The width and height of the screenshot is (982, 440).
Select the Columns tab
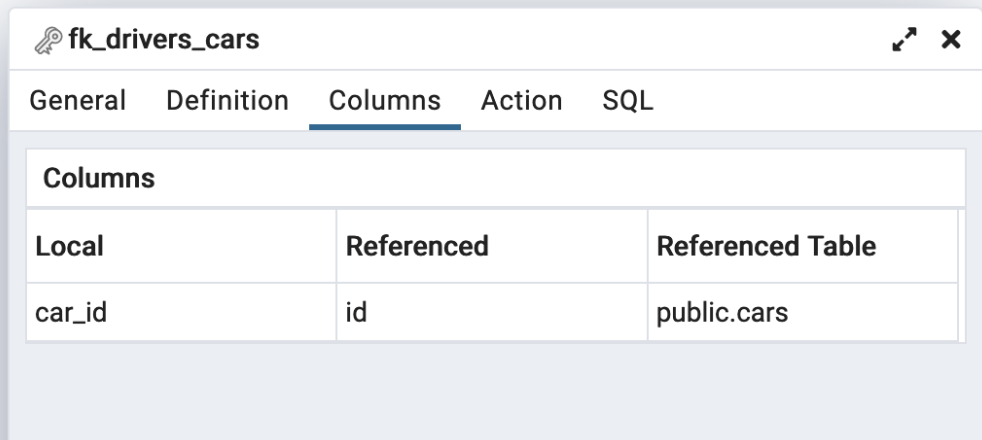tap(384, 101)
